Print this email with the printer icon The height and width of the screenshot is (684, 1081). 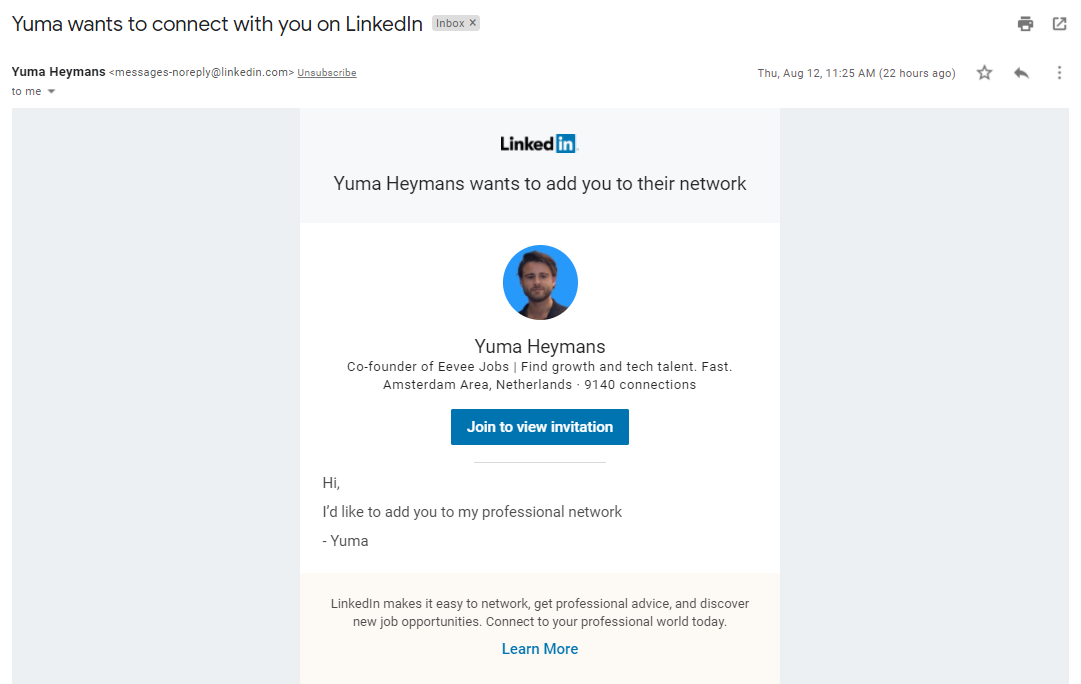click(1025, 24)
